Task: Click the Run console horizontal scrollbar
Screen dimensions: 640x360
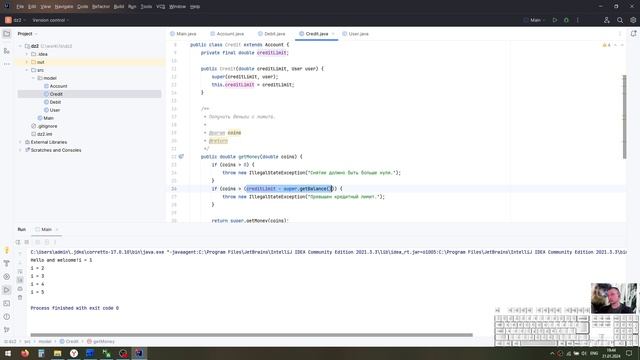Action: click(x=251, y=335)
